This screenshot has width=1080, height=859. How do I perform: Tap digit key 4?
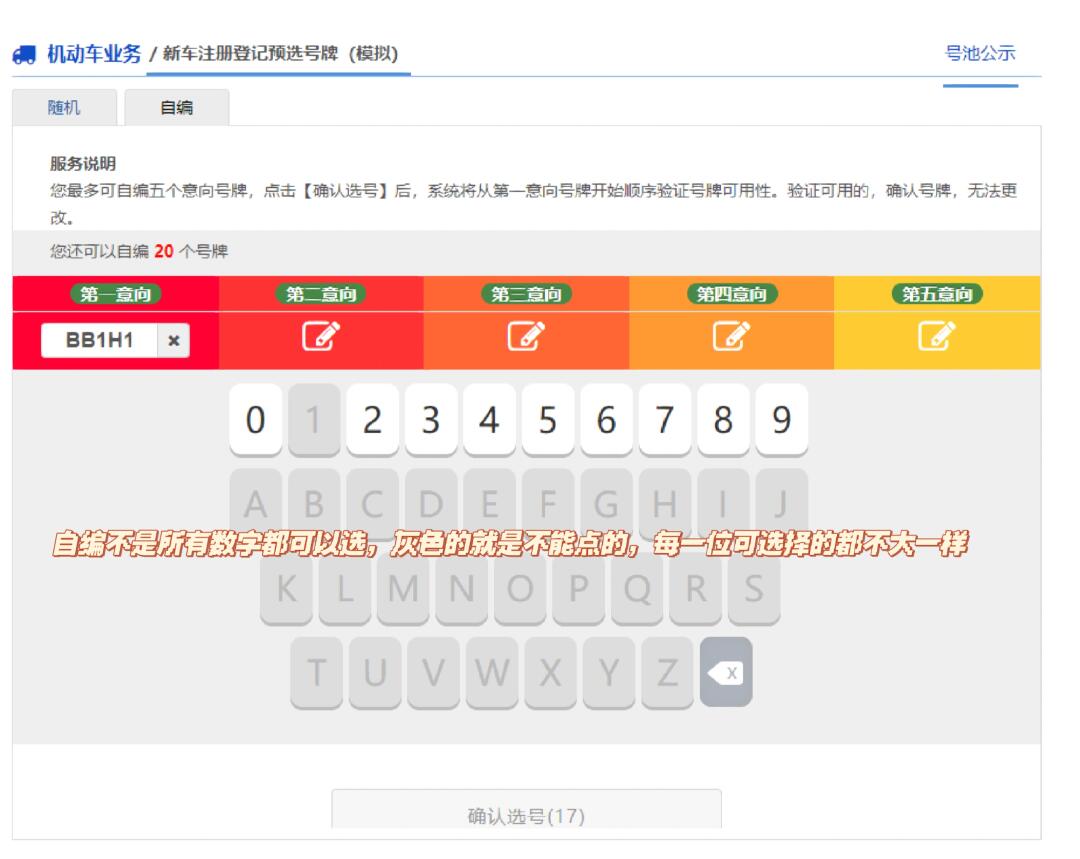coord(489,420)
